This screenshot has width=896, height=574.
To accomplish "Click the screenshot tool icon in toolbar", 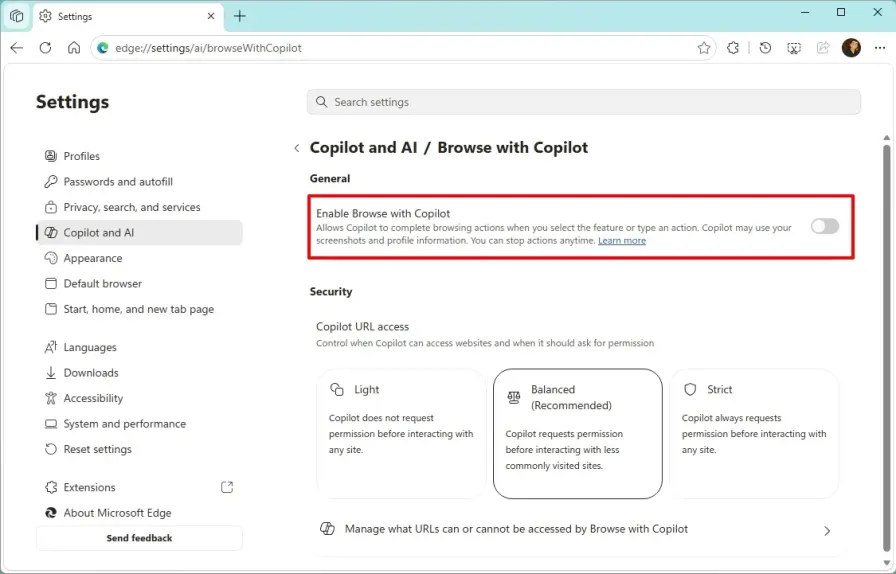I will [794, 48].
